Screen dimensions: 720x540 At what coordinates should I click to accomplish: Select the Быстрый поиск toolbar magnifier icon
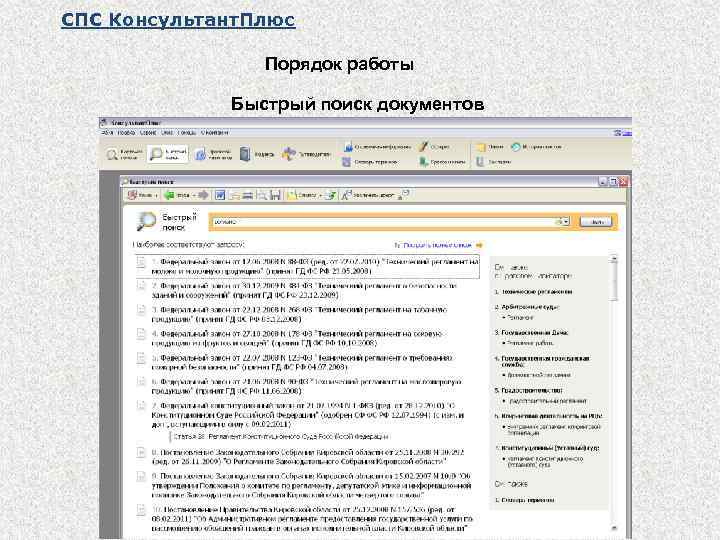157,154
